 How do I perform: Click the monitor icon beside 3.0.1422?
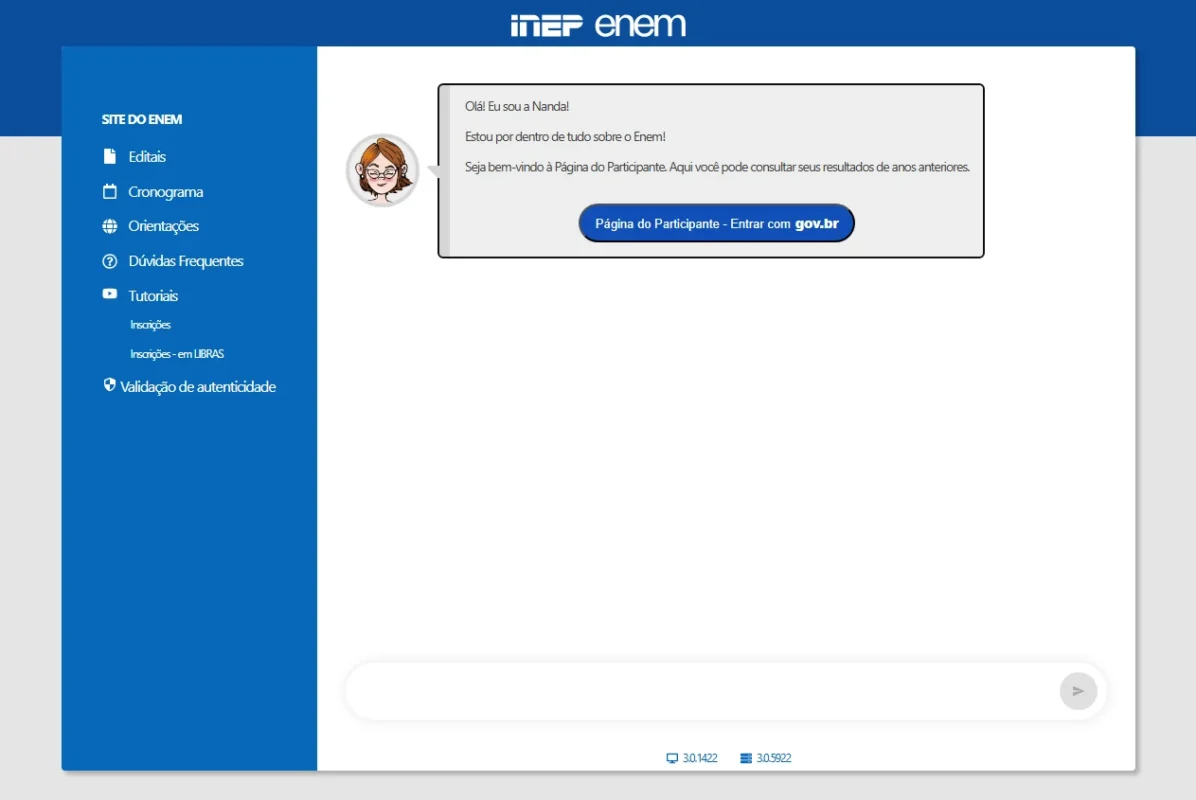(x=672, y=758)
